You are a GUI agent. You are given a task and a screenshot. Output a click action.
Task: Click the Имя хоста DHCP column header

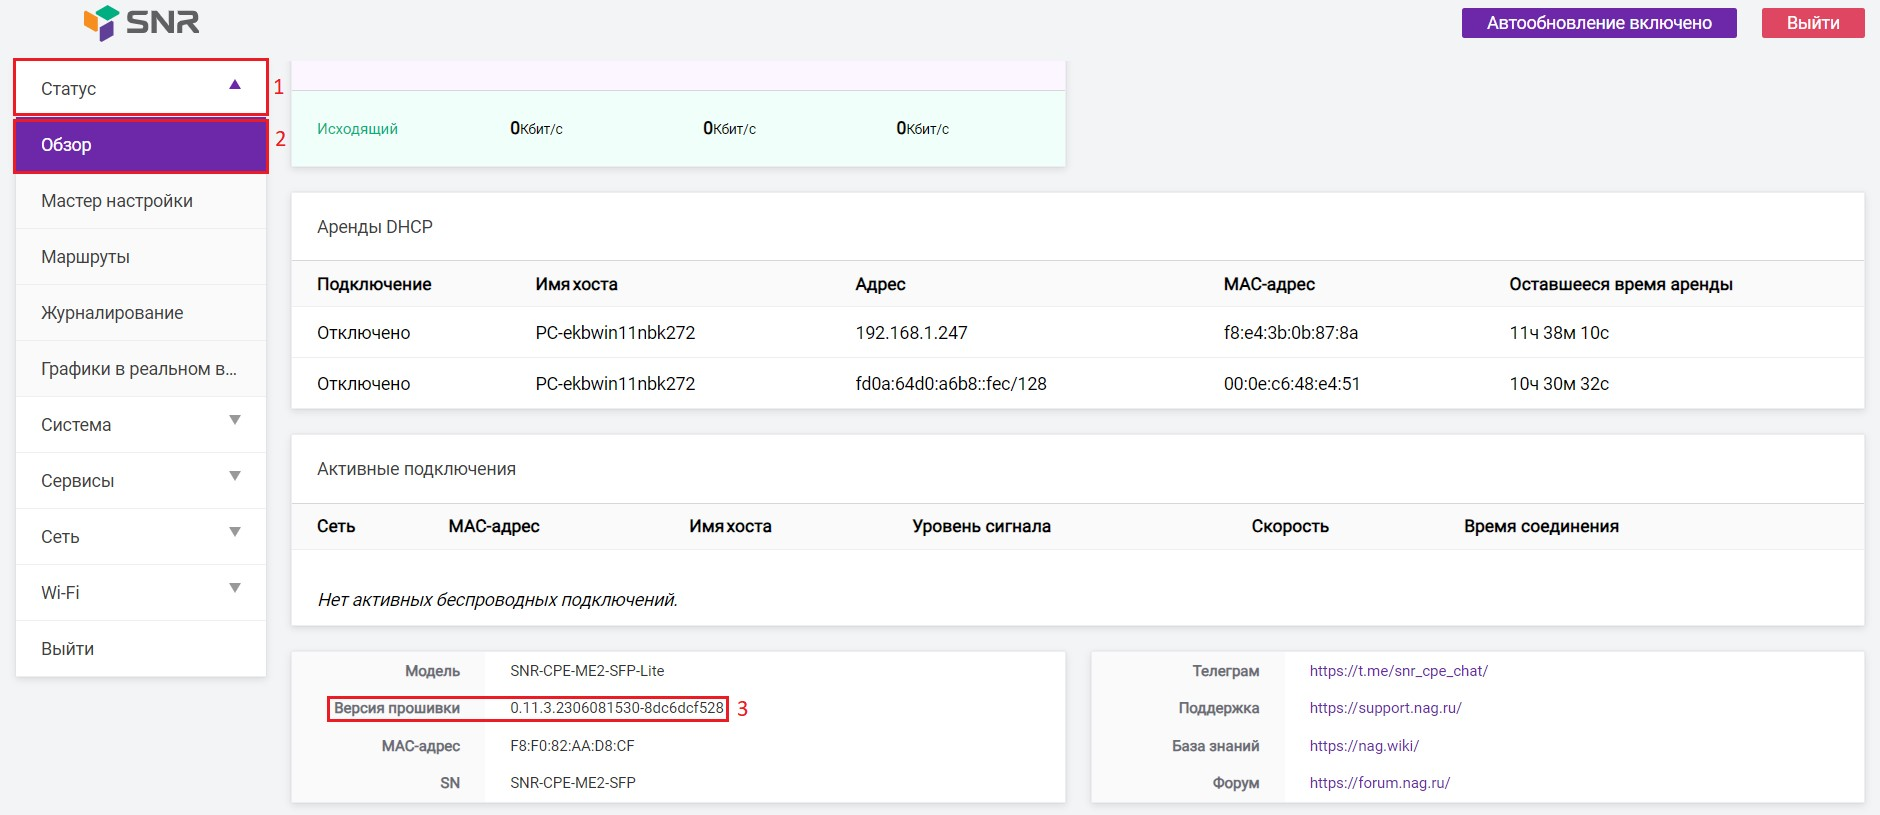click(x=576, y=284)
